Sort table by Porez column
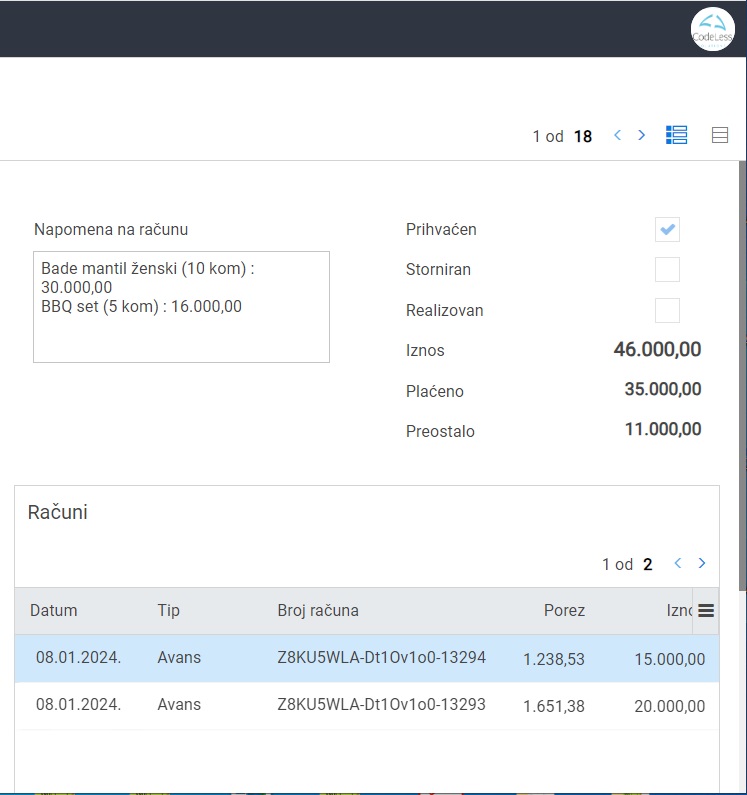Viewport: 747px width, 795px height. (564, 610)
